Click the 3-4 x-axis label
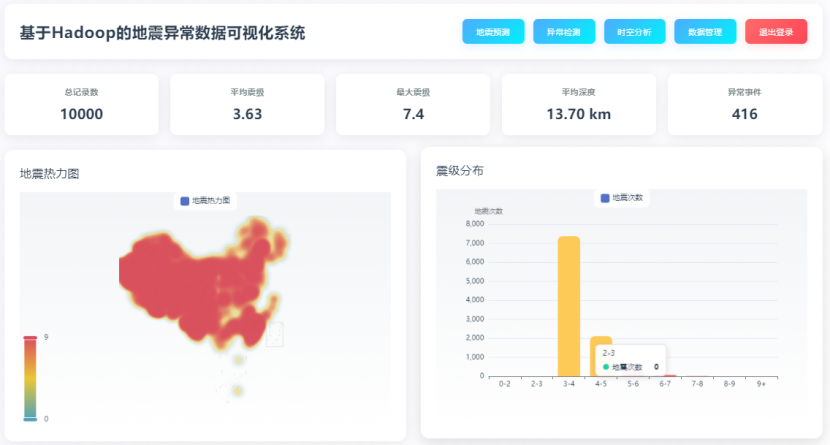The height and width of the screenshot is (445, 830). [569, 384]
